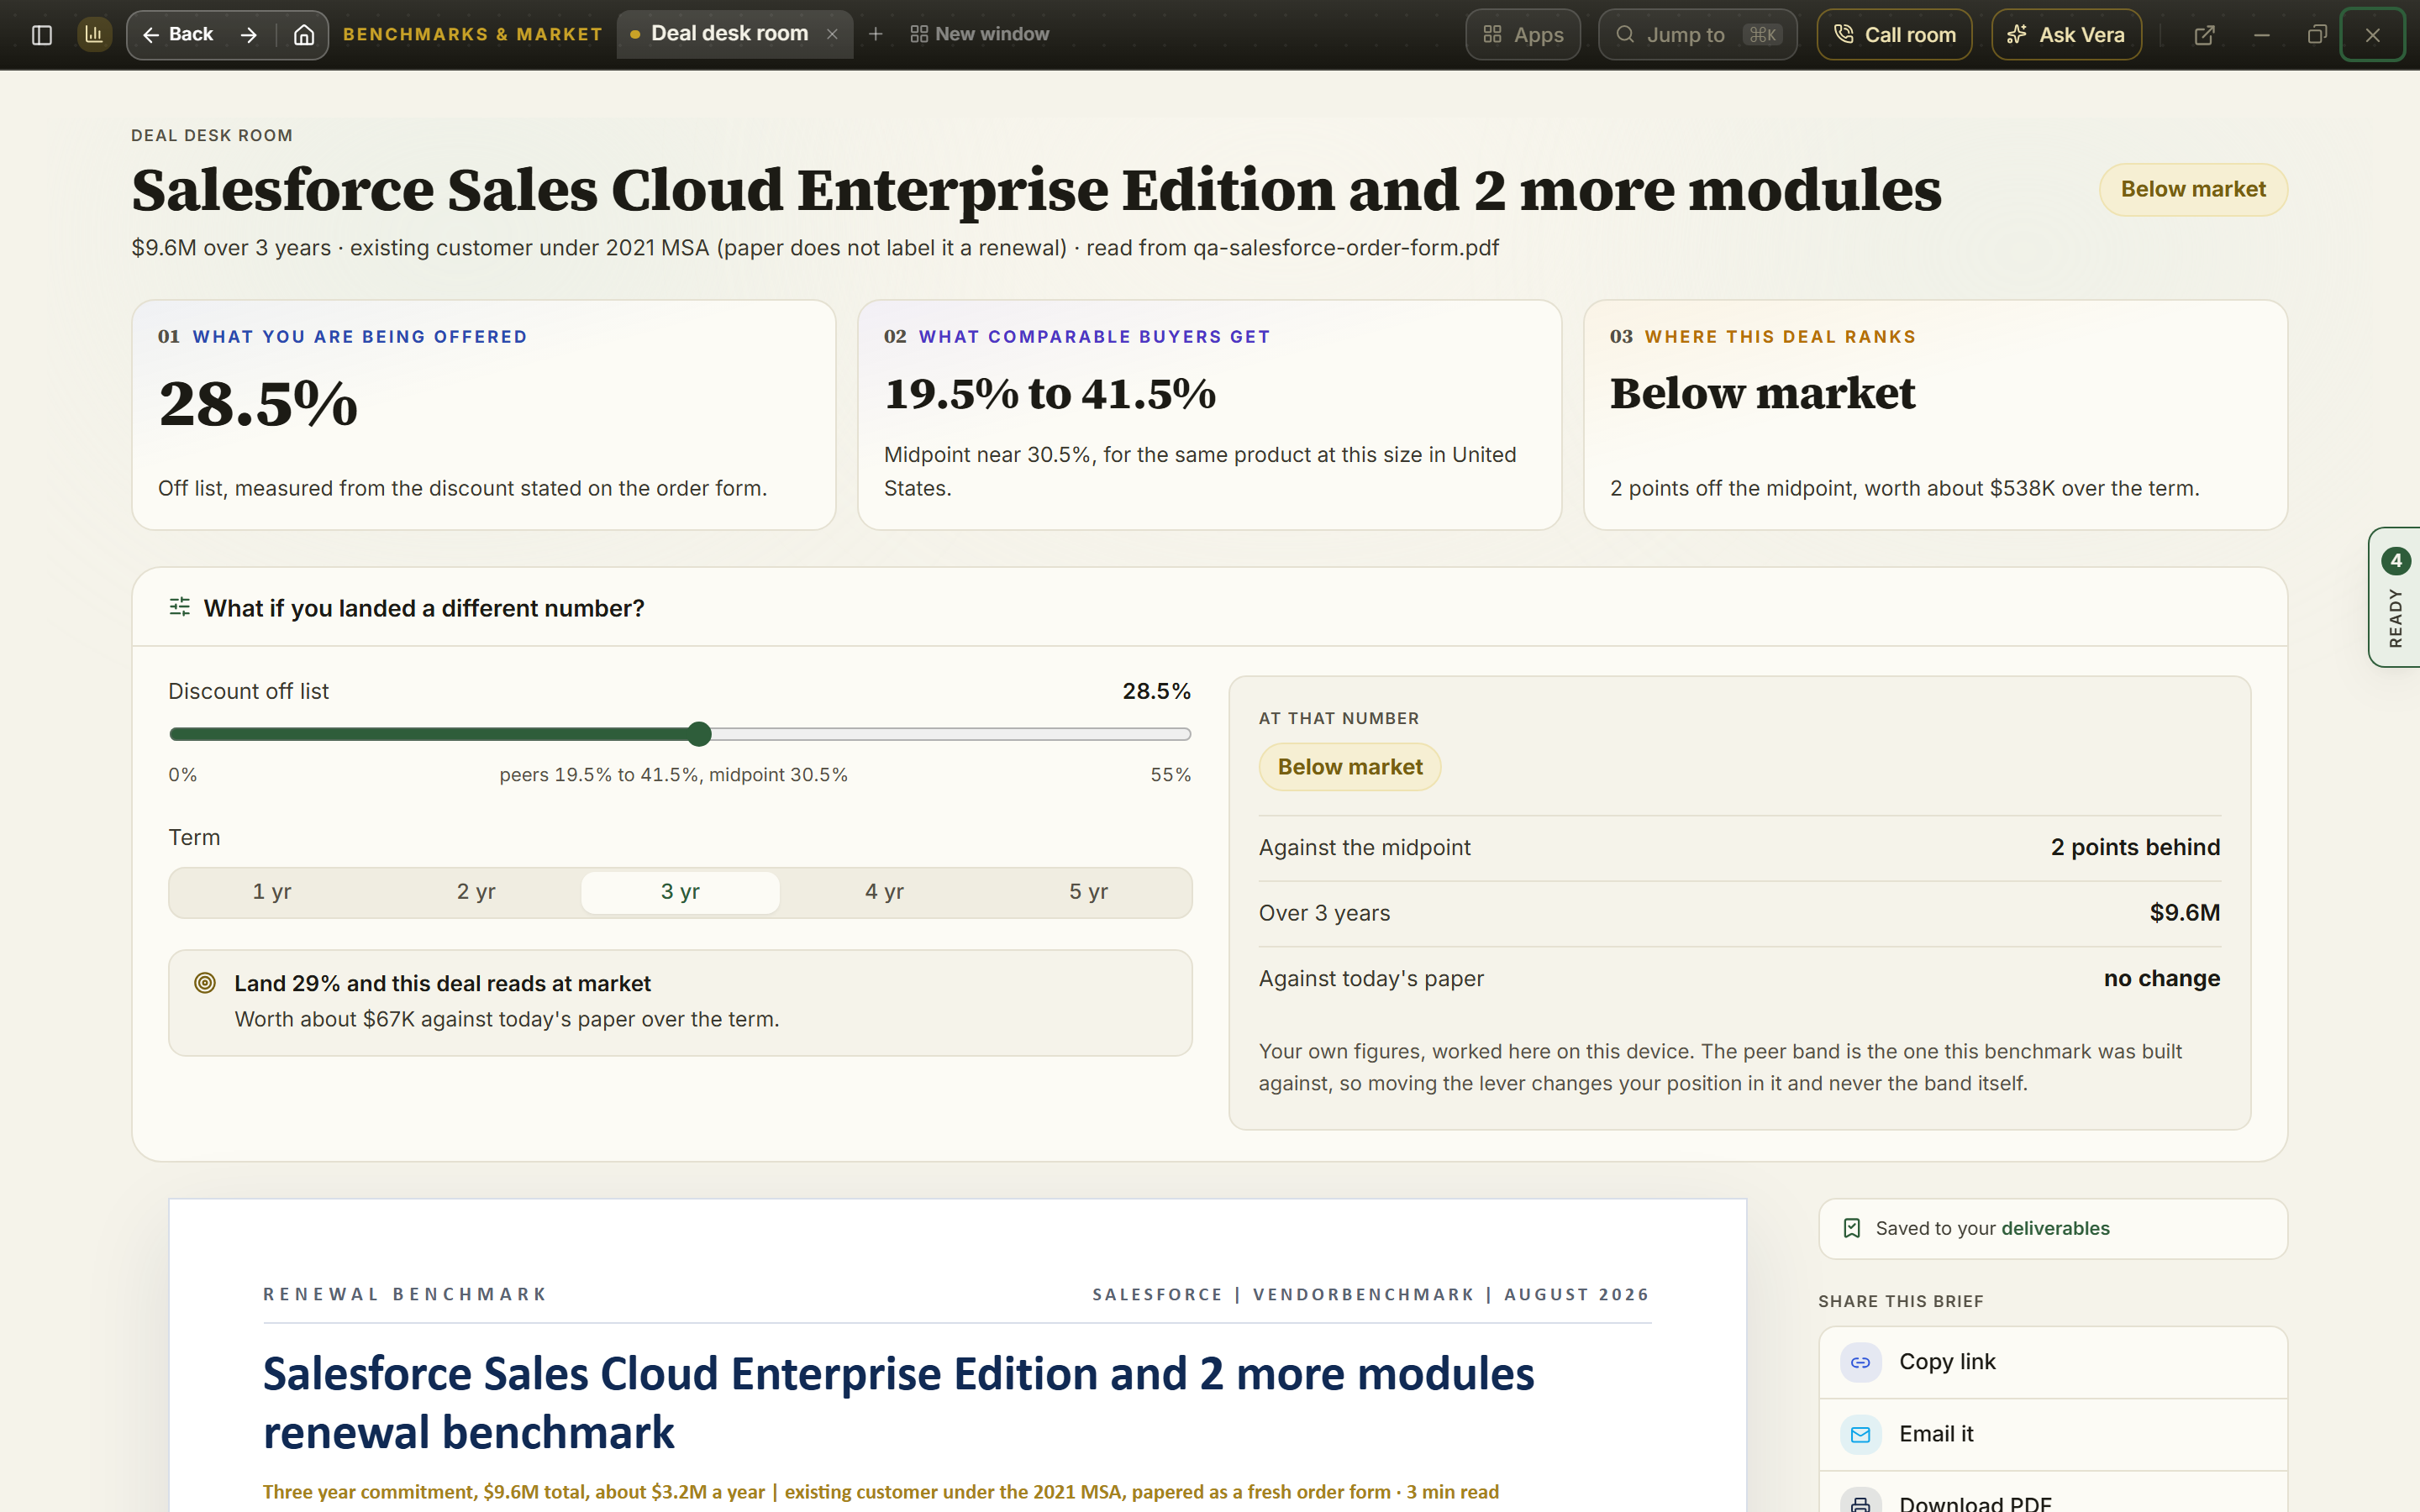The width and height of the screenshot is (2420, 1512).
Task: Close the application window
Action: (2372, 35)
